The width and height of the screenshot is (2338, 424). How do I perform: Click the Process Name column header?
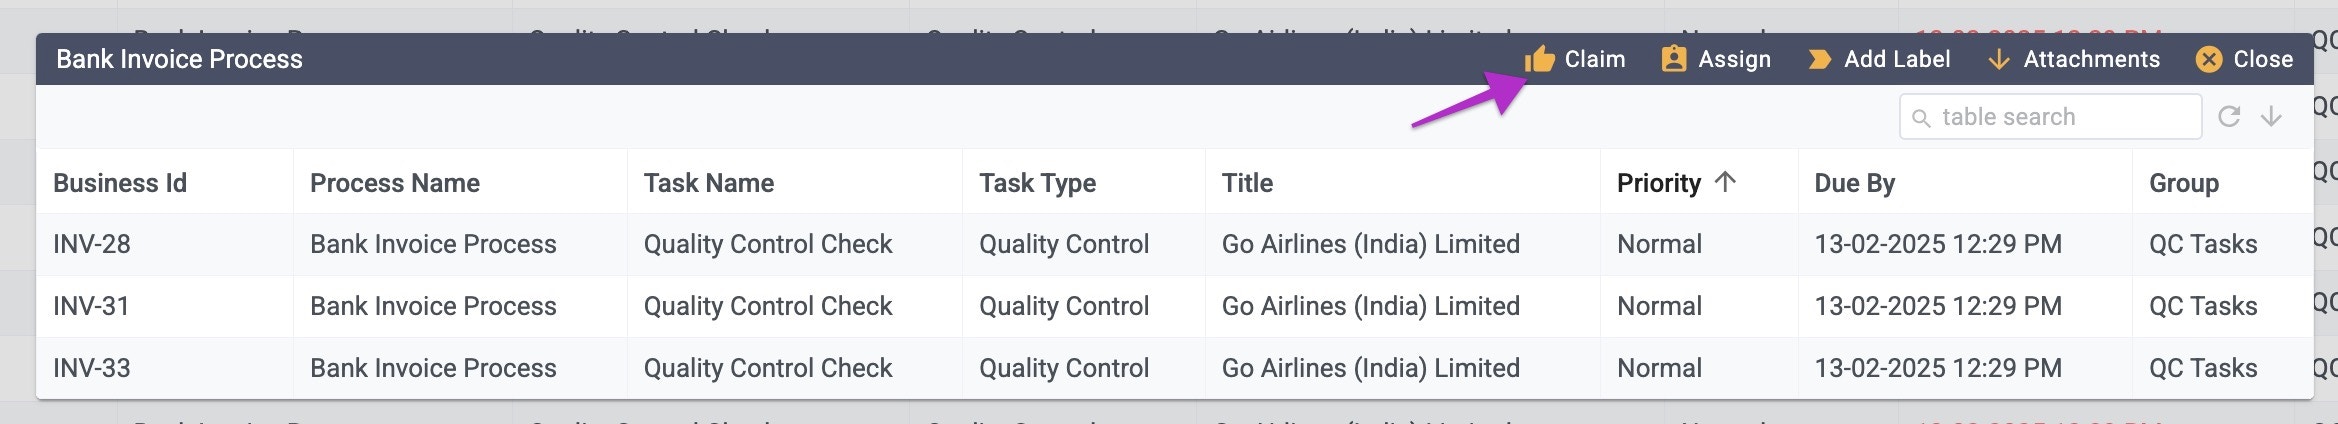click(x=395, y=183)
